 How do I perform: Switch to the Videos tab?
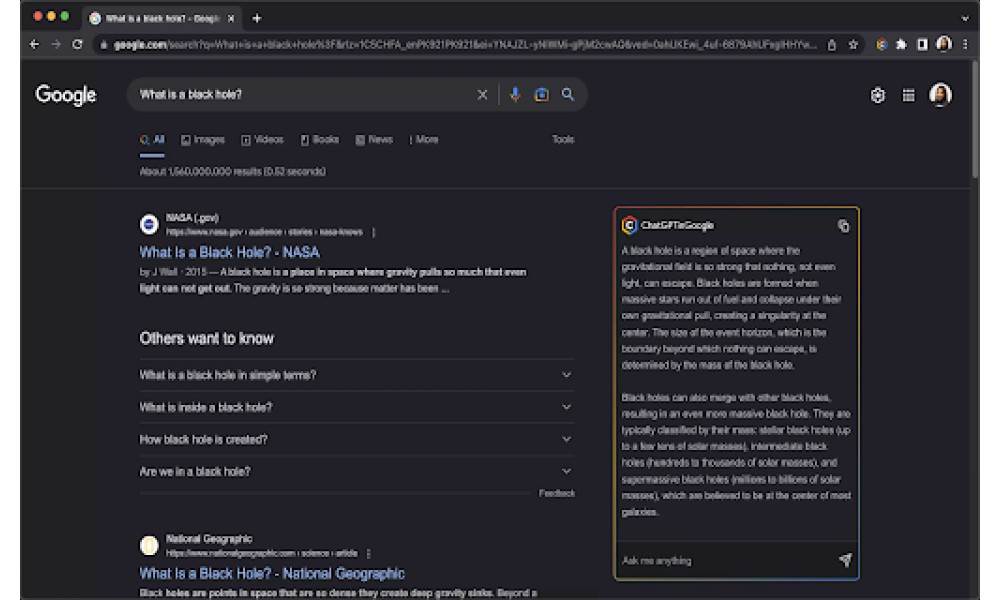[x=262, y=140]
